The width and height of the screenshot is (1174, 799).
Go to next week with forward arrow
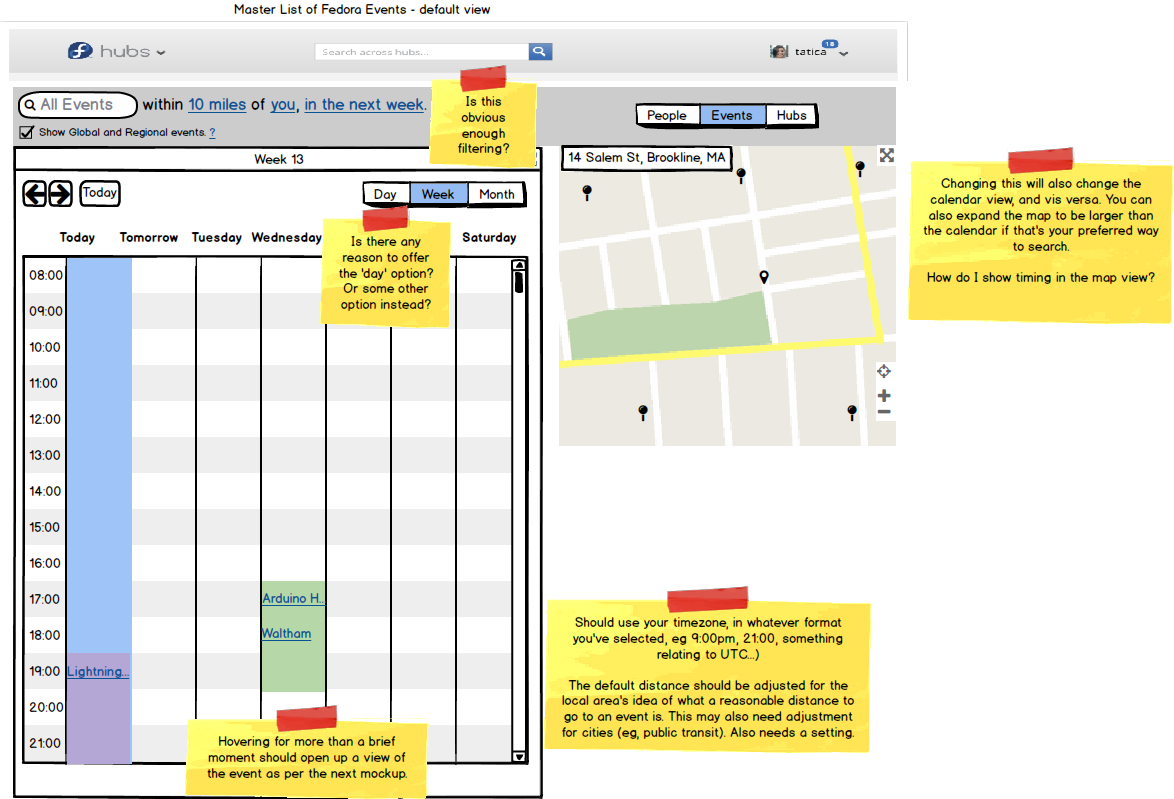[61, 194]
